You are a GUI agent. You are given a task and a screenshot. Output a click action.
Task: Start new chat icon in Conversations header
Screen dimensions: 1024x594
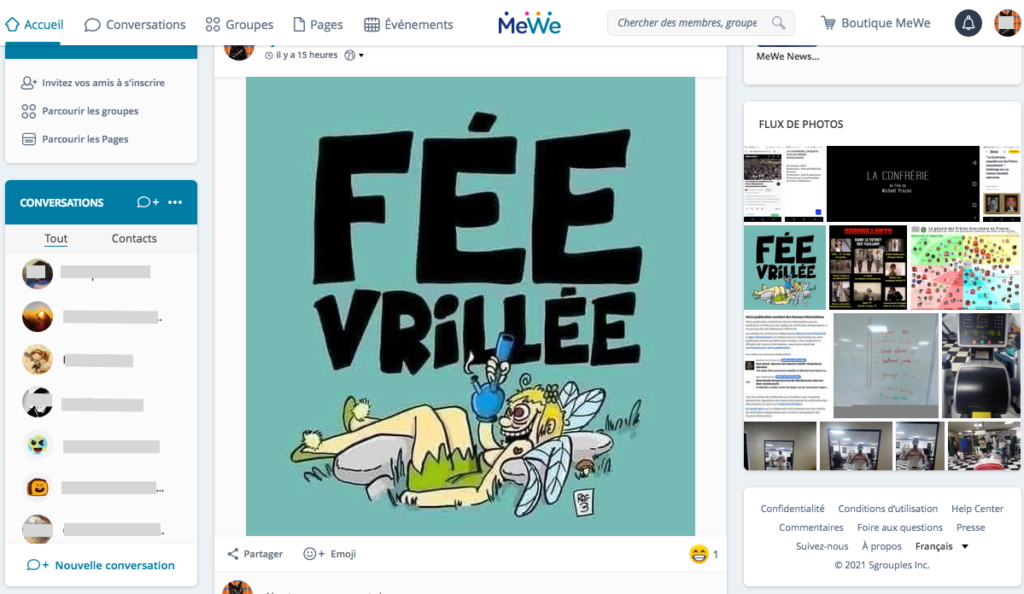[148, 202]
